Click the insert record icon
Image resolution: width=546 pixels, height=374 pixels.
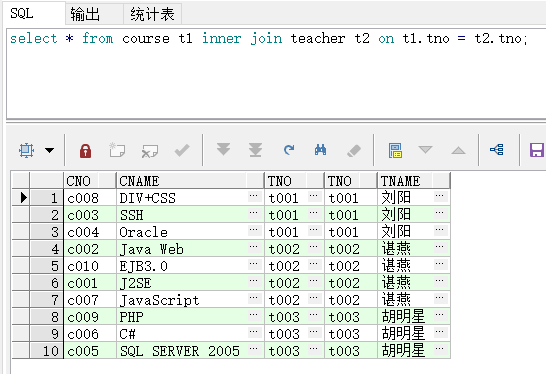(x=117, y=150)
